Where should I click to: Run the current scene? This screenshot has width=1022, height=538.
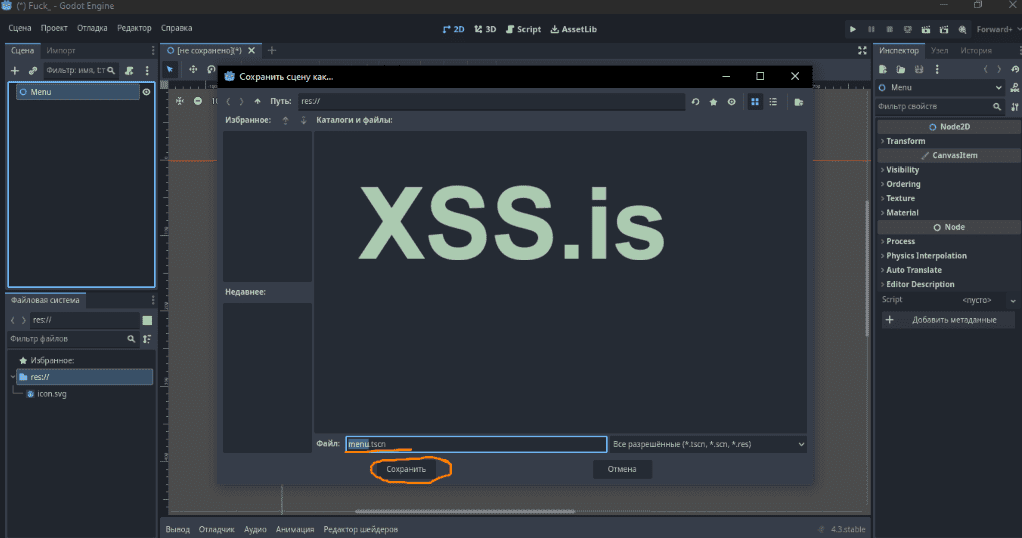926,29
